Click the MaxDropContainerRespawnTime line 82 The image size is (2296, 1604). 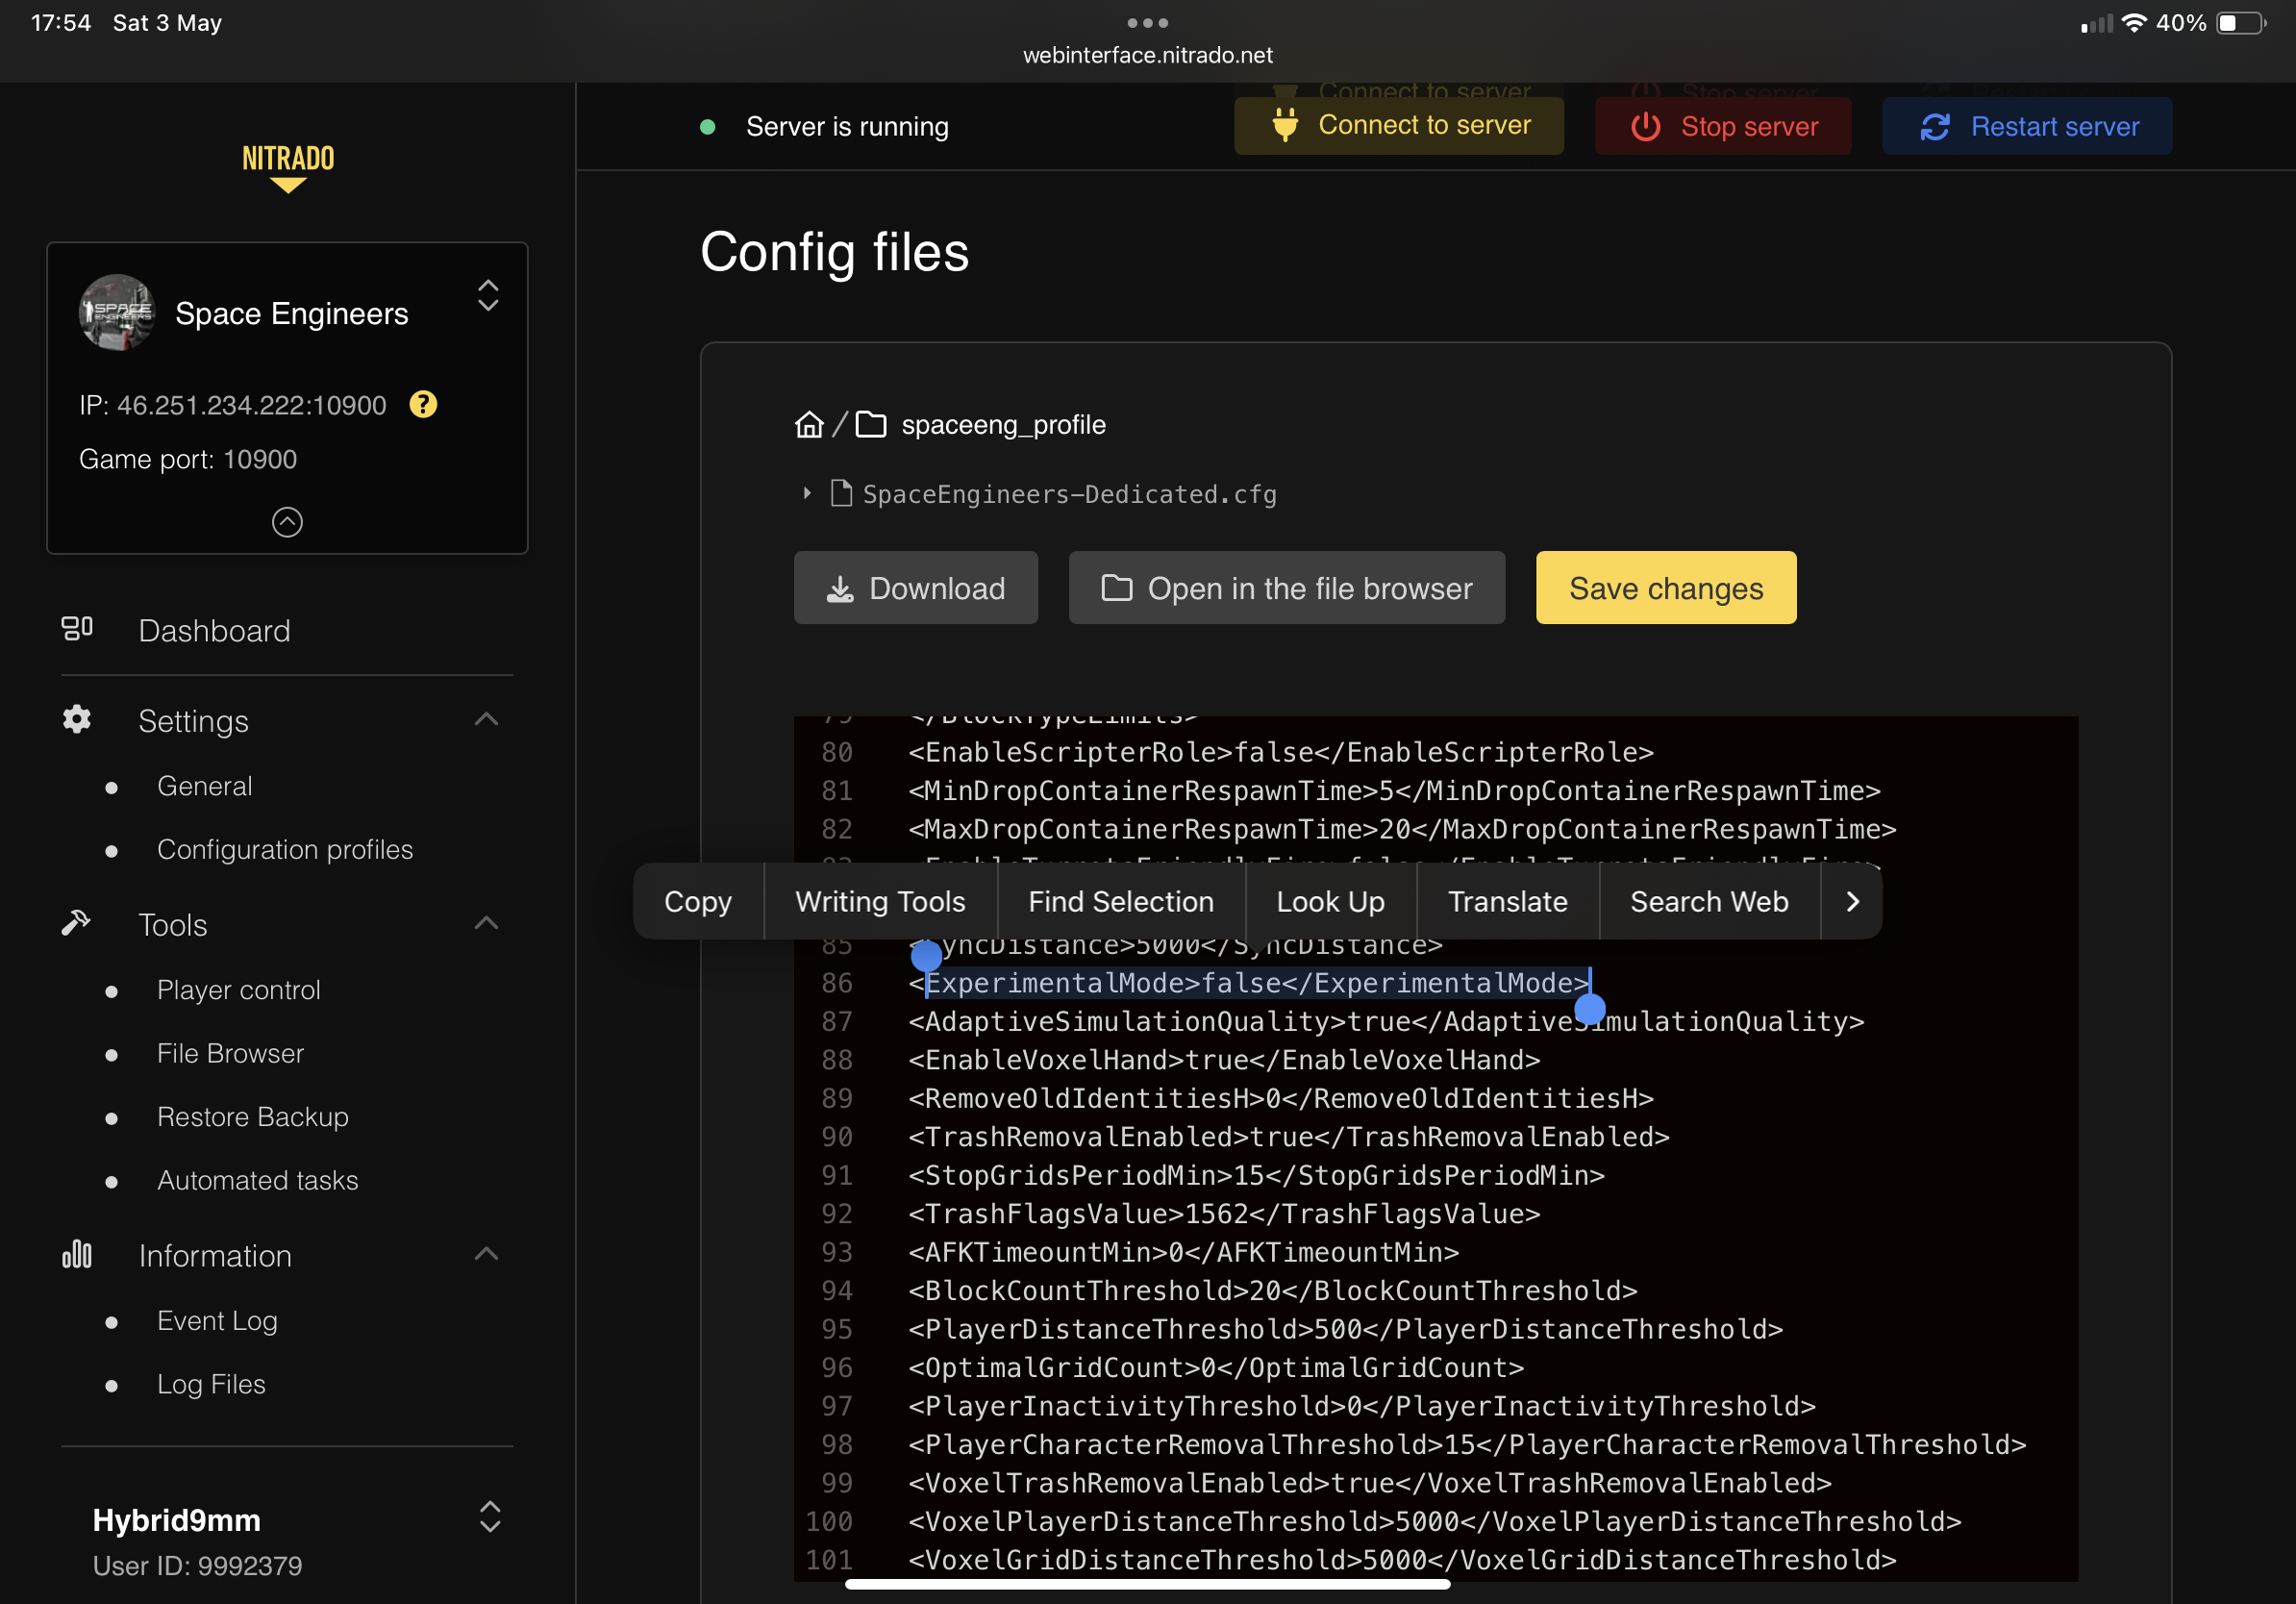pyautogui.click(x=1402, y=829)
